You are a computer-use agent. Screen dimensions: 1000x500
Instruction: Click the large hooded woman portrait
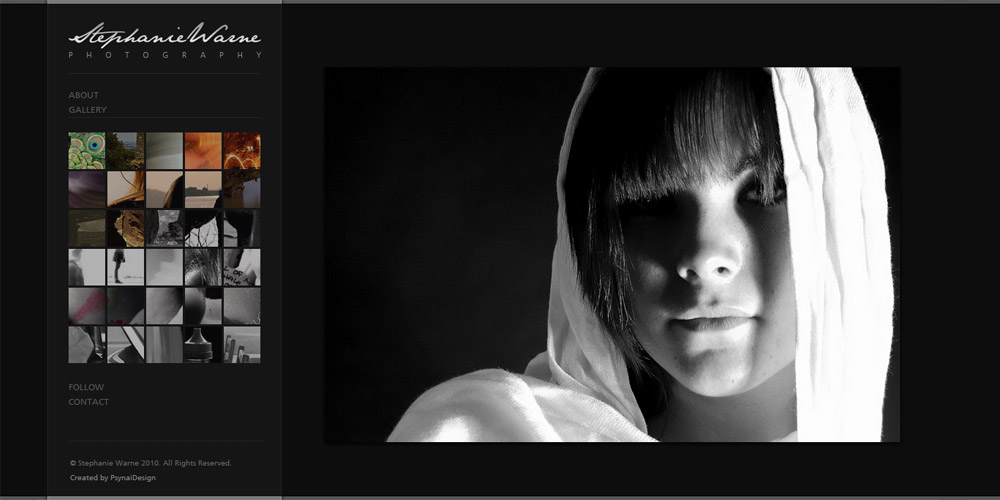611,254
